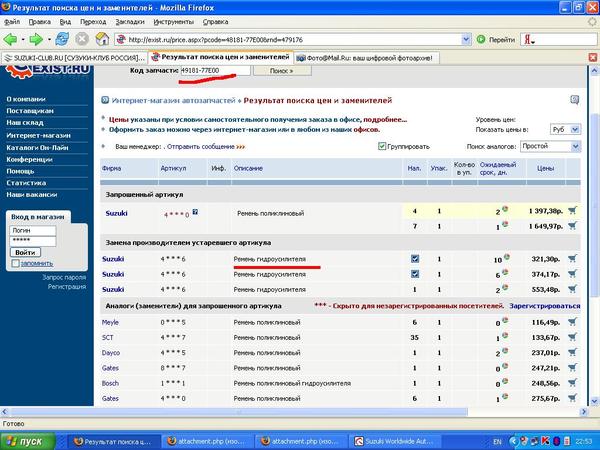Click the Windows пуск Start button
Viewport: 600px width, 450px height.
click(x=28, y=441)
